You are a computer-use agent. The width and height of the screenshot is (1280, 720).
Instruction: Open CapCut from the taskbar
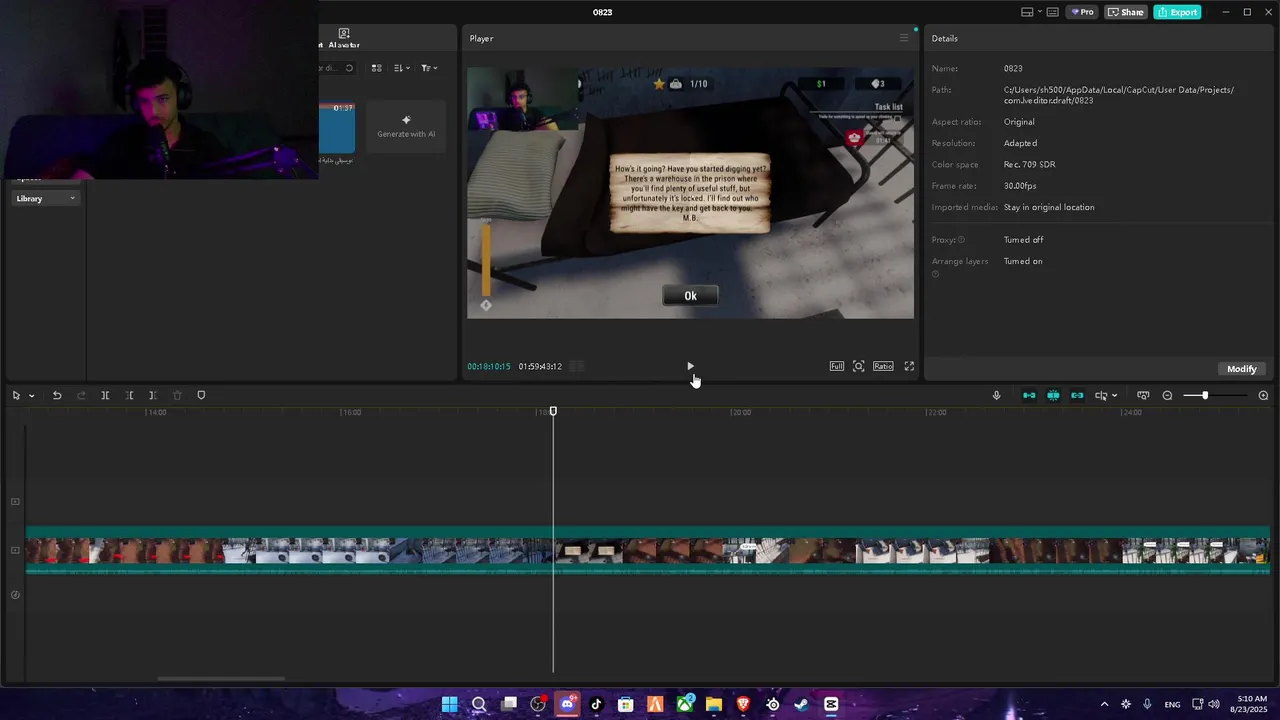point(831,704)
